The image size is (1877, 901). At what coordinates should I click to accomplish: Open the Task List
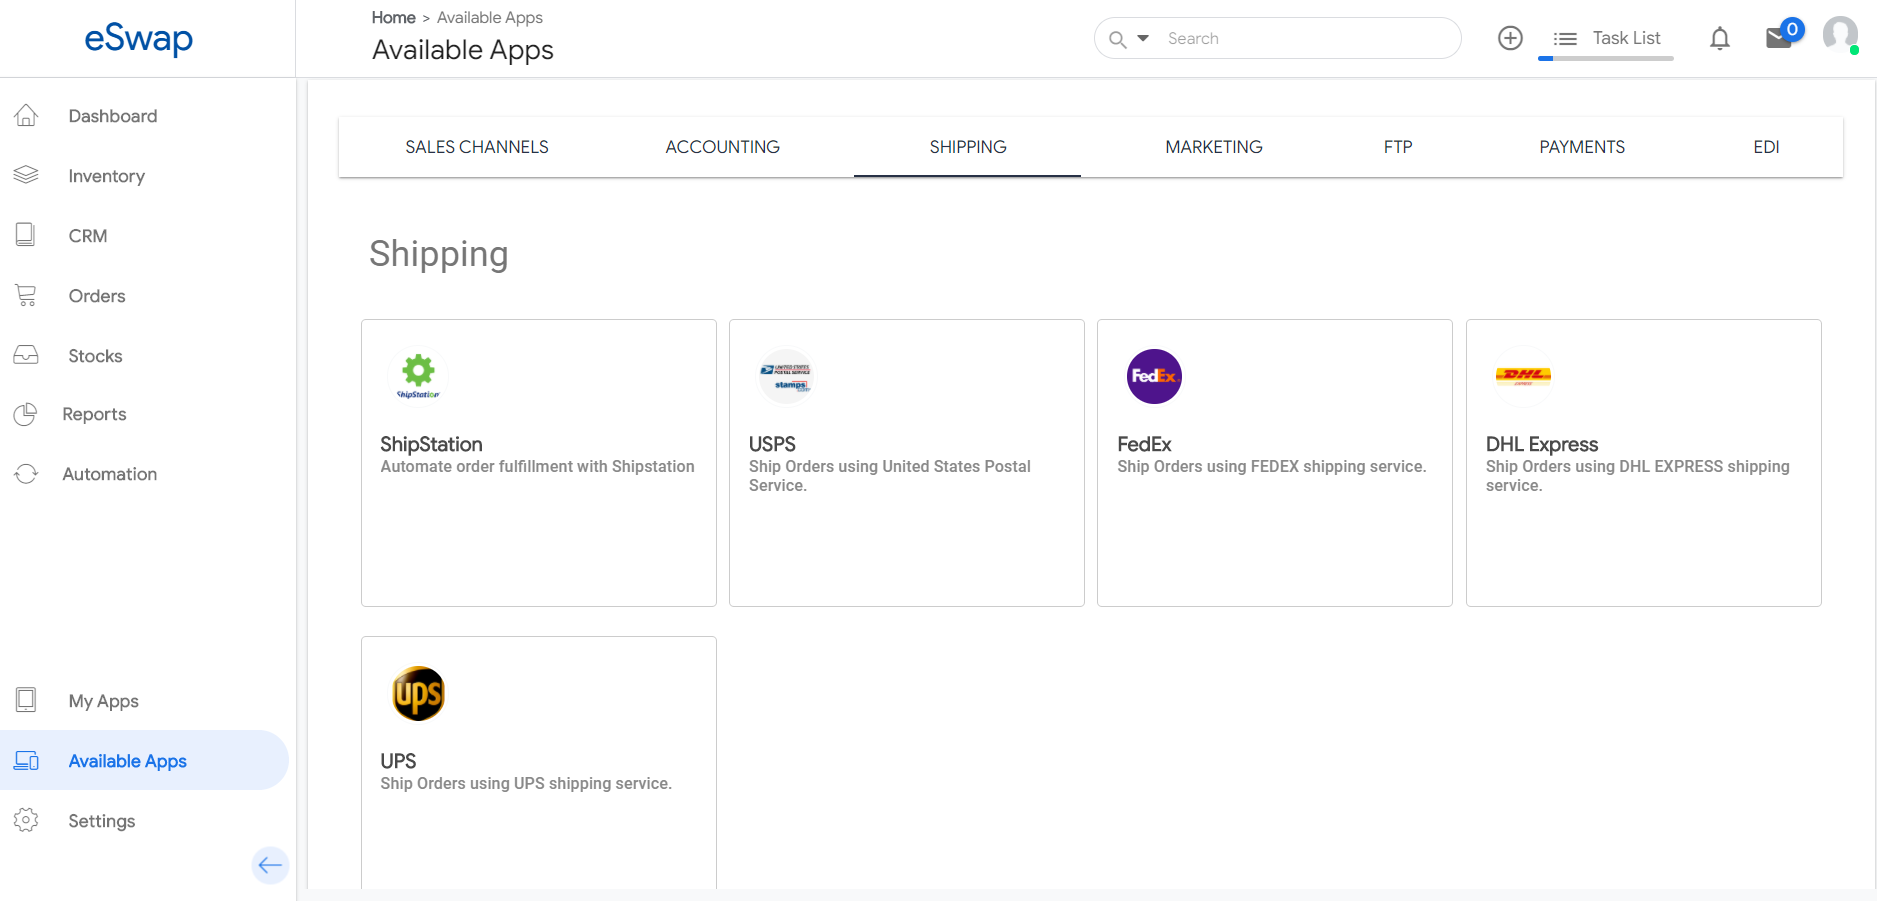1606,38
